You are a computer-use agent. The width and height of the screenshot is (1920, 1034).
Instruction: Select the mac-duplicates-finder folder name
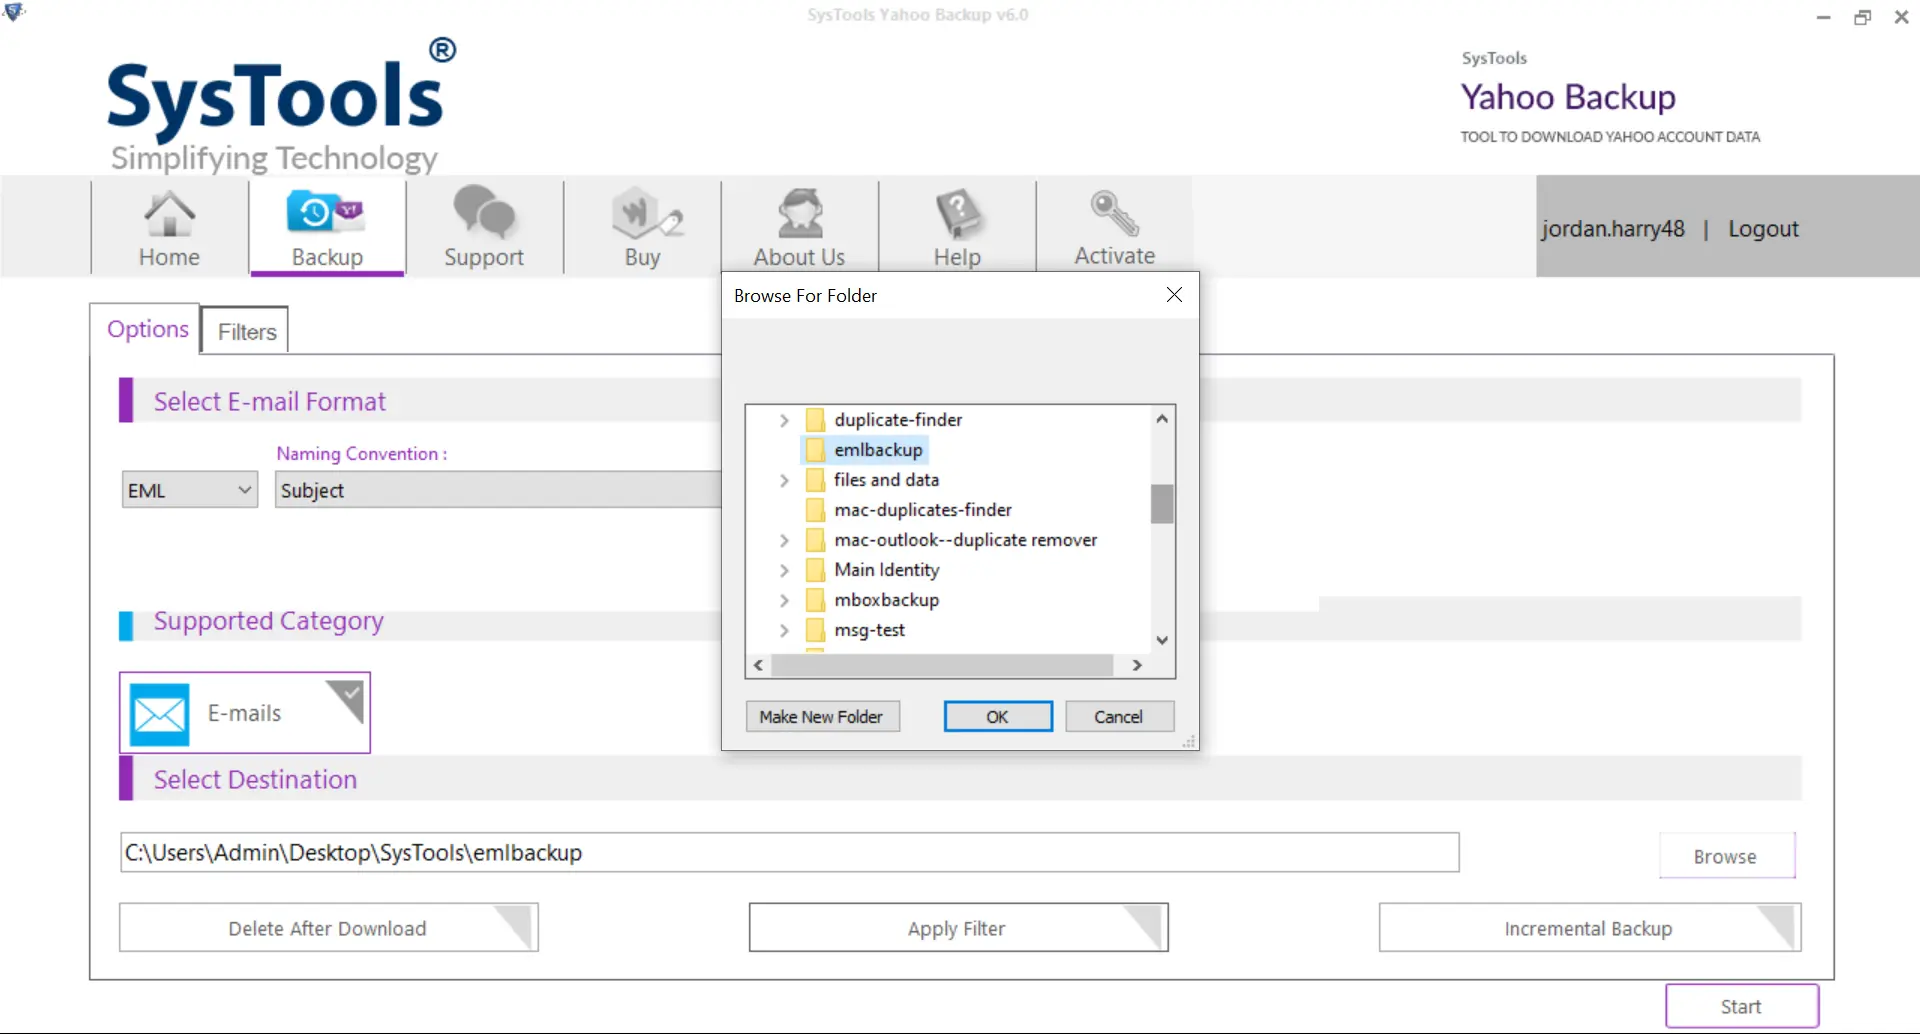923,510
